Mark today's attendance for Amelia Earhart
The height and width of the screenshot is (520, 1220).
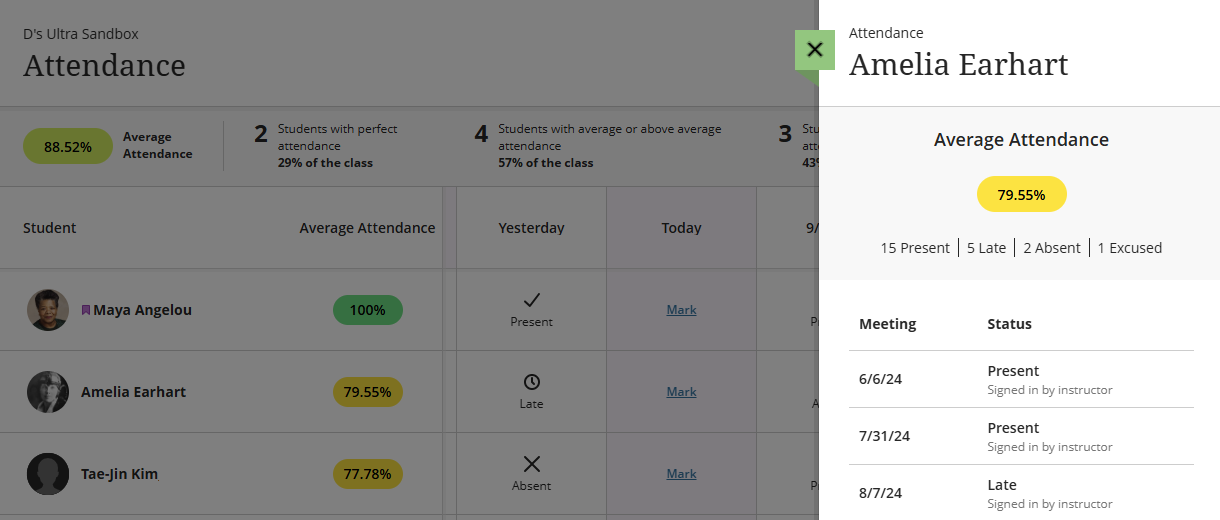coord(682,392)
